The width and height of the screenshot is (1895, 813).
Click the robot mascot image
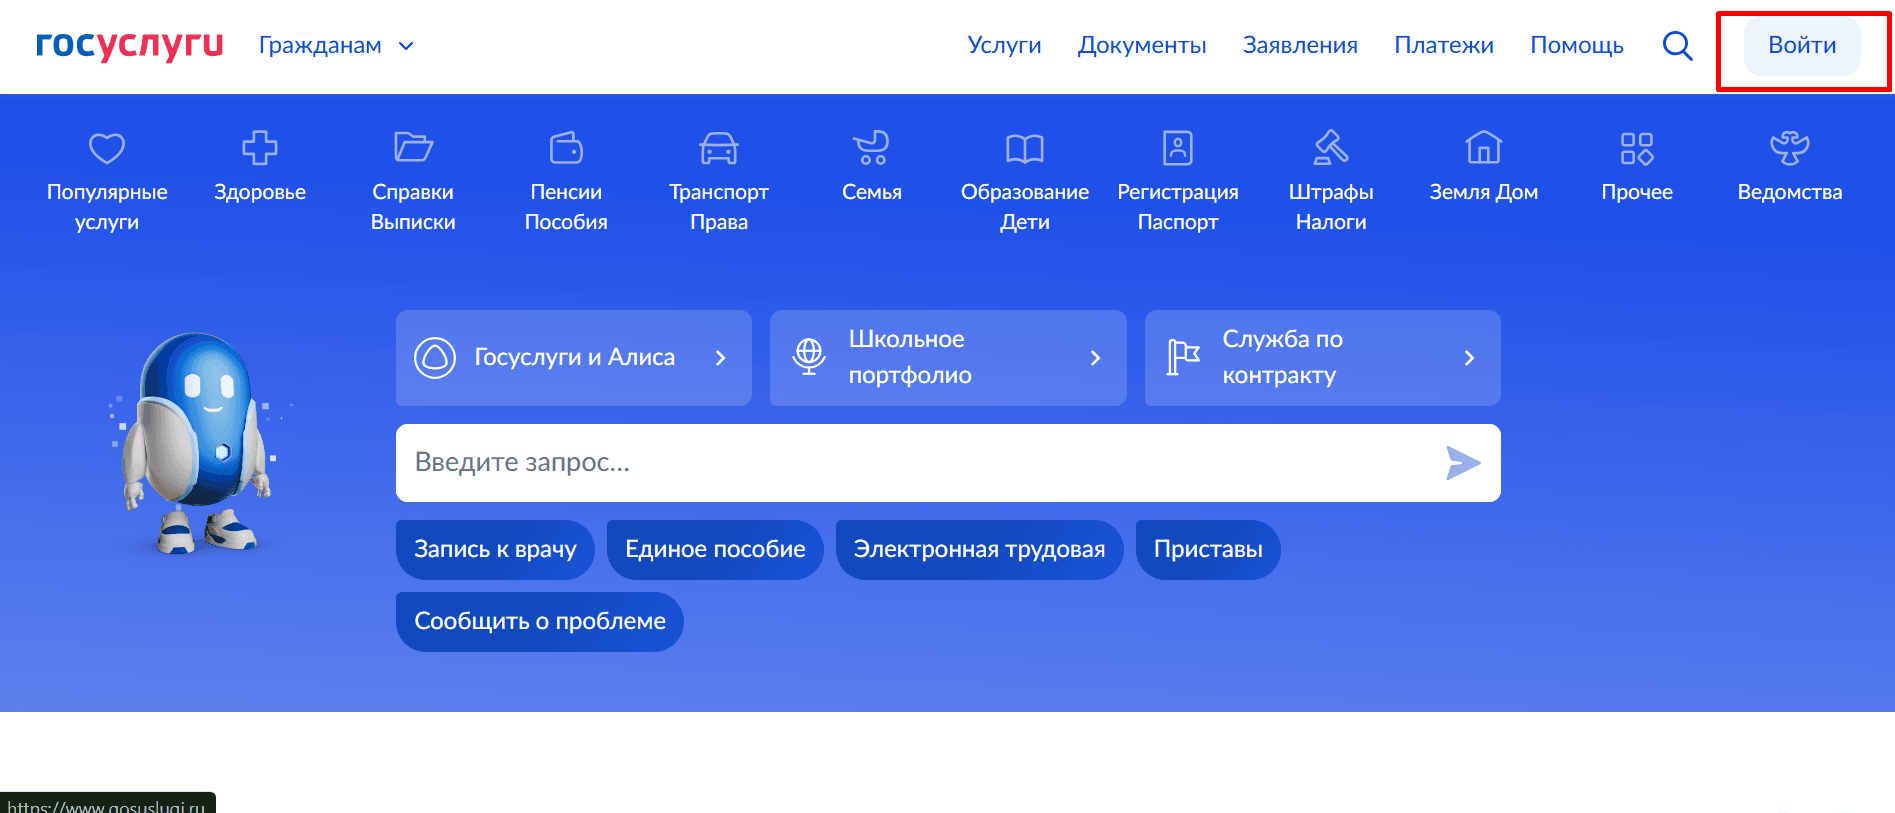[x=195, y=443]
